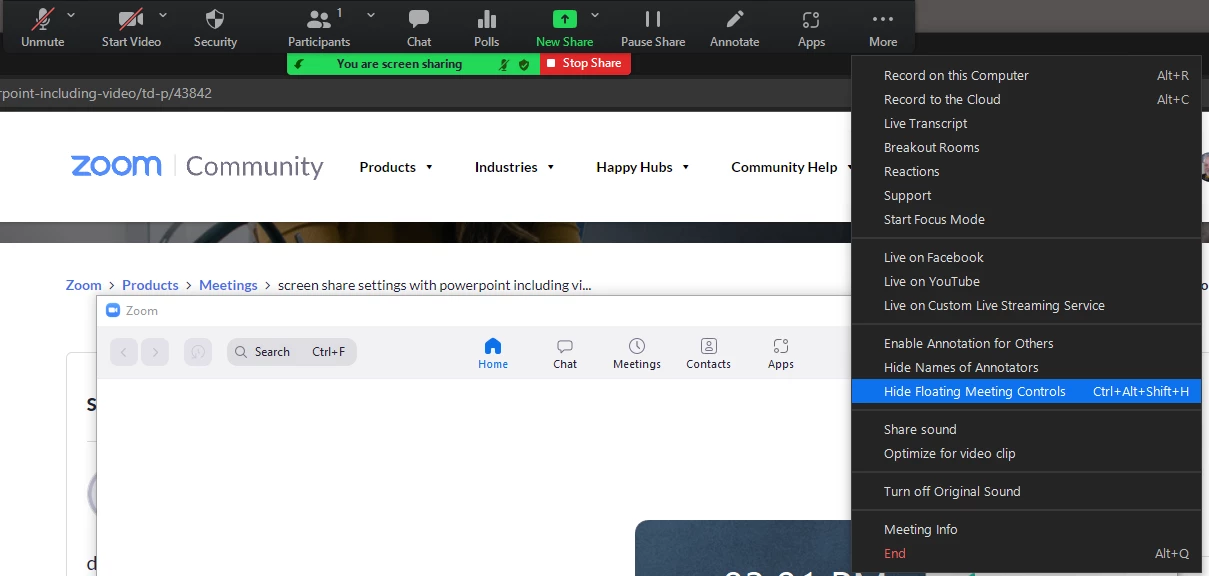Select Hide Floating Meeting Controls
This screenshot has height=576, width=1209.
click(1026, 391)
